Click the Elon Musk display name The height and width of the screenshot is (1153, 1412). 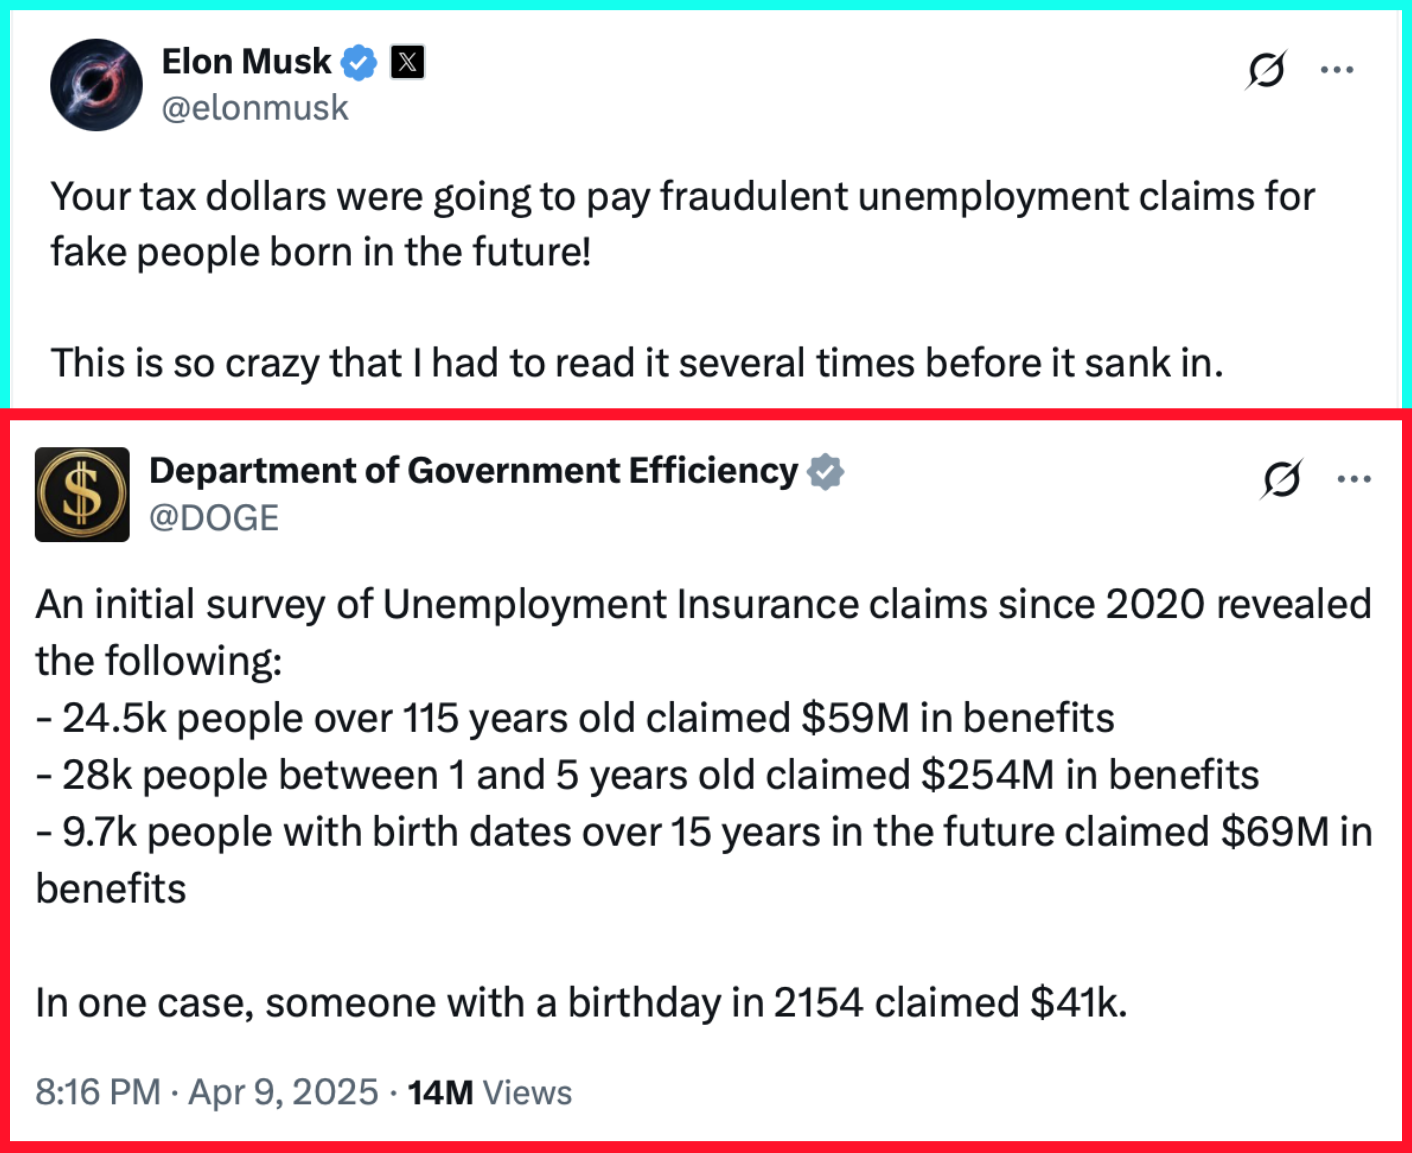pyautogui.click(x=246, y=62)
